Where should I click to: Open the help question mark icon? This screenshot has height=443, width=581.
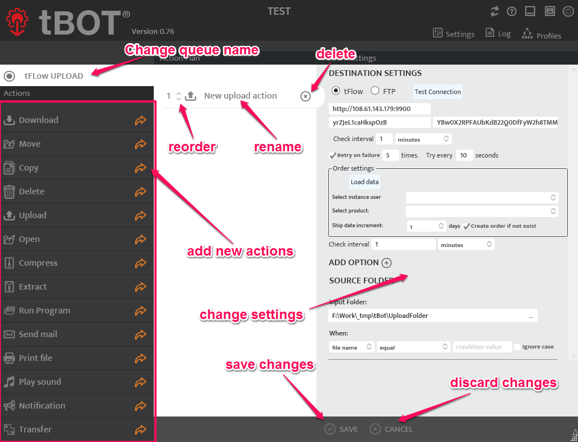[x=512, y=11]
